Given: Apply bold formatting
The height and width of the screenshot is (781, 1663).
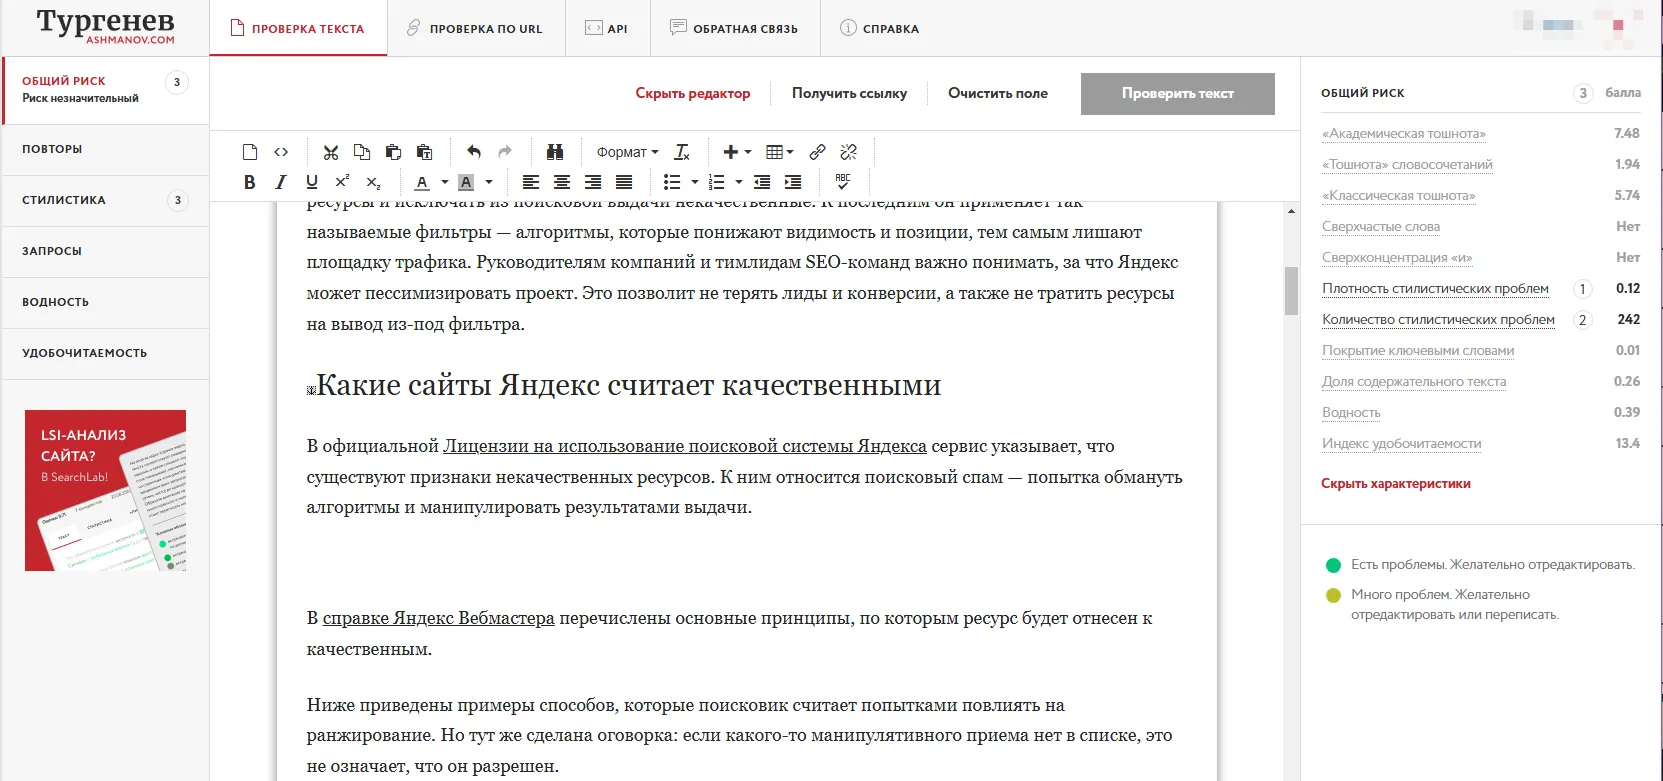Looking at the screenshot, I should pos(250,182).
